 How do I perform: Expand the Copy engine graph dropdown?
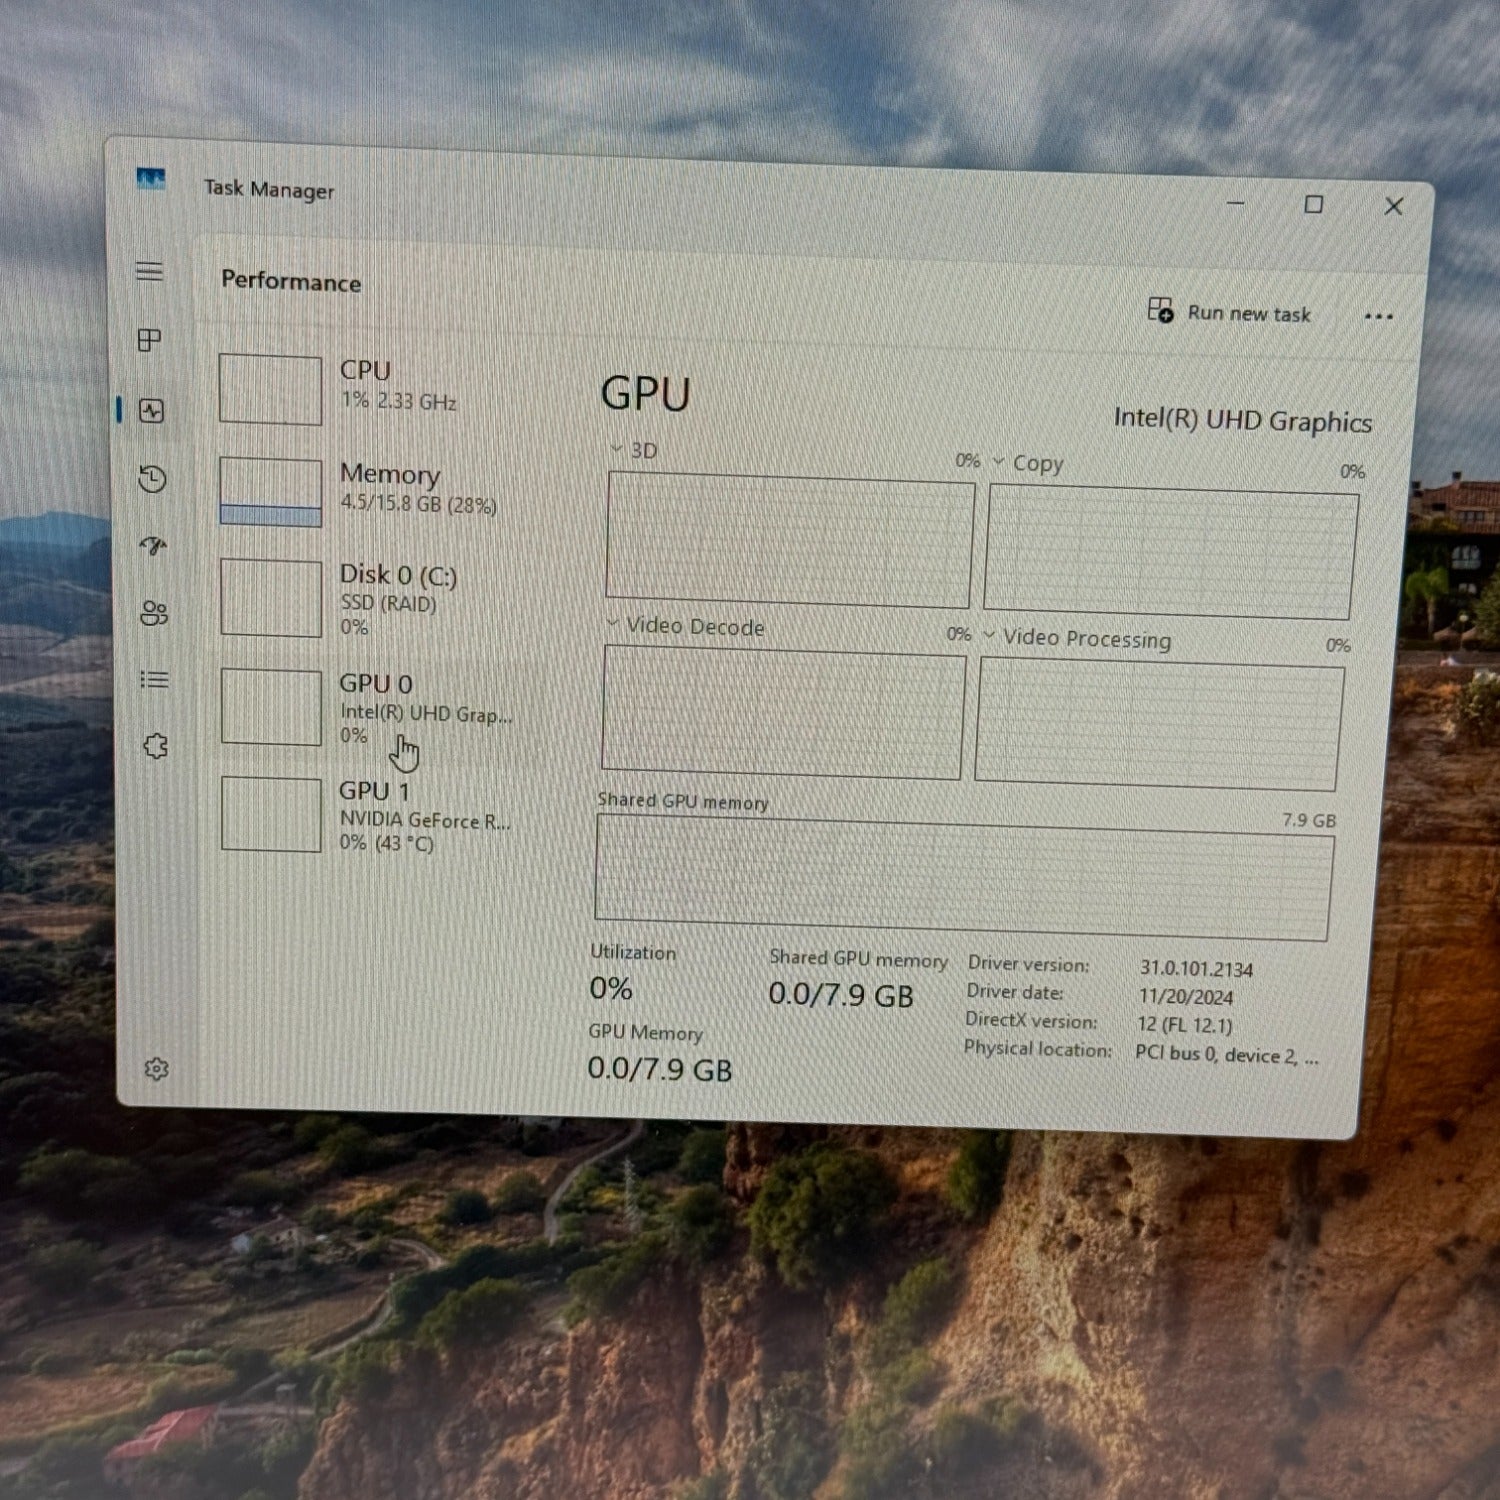tap(999, 461)
